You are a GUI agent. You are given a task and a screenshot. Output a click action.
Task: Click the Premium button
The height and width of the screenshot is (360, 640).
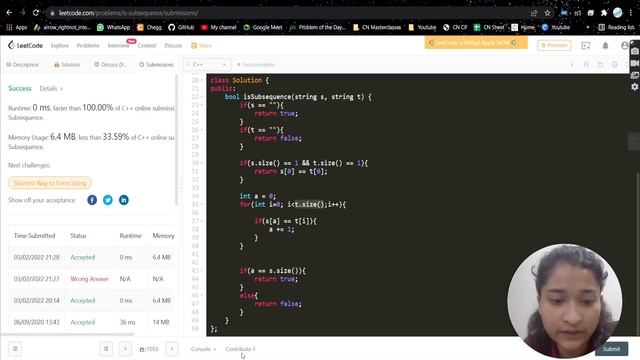point(554,45)
